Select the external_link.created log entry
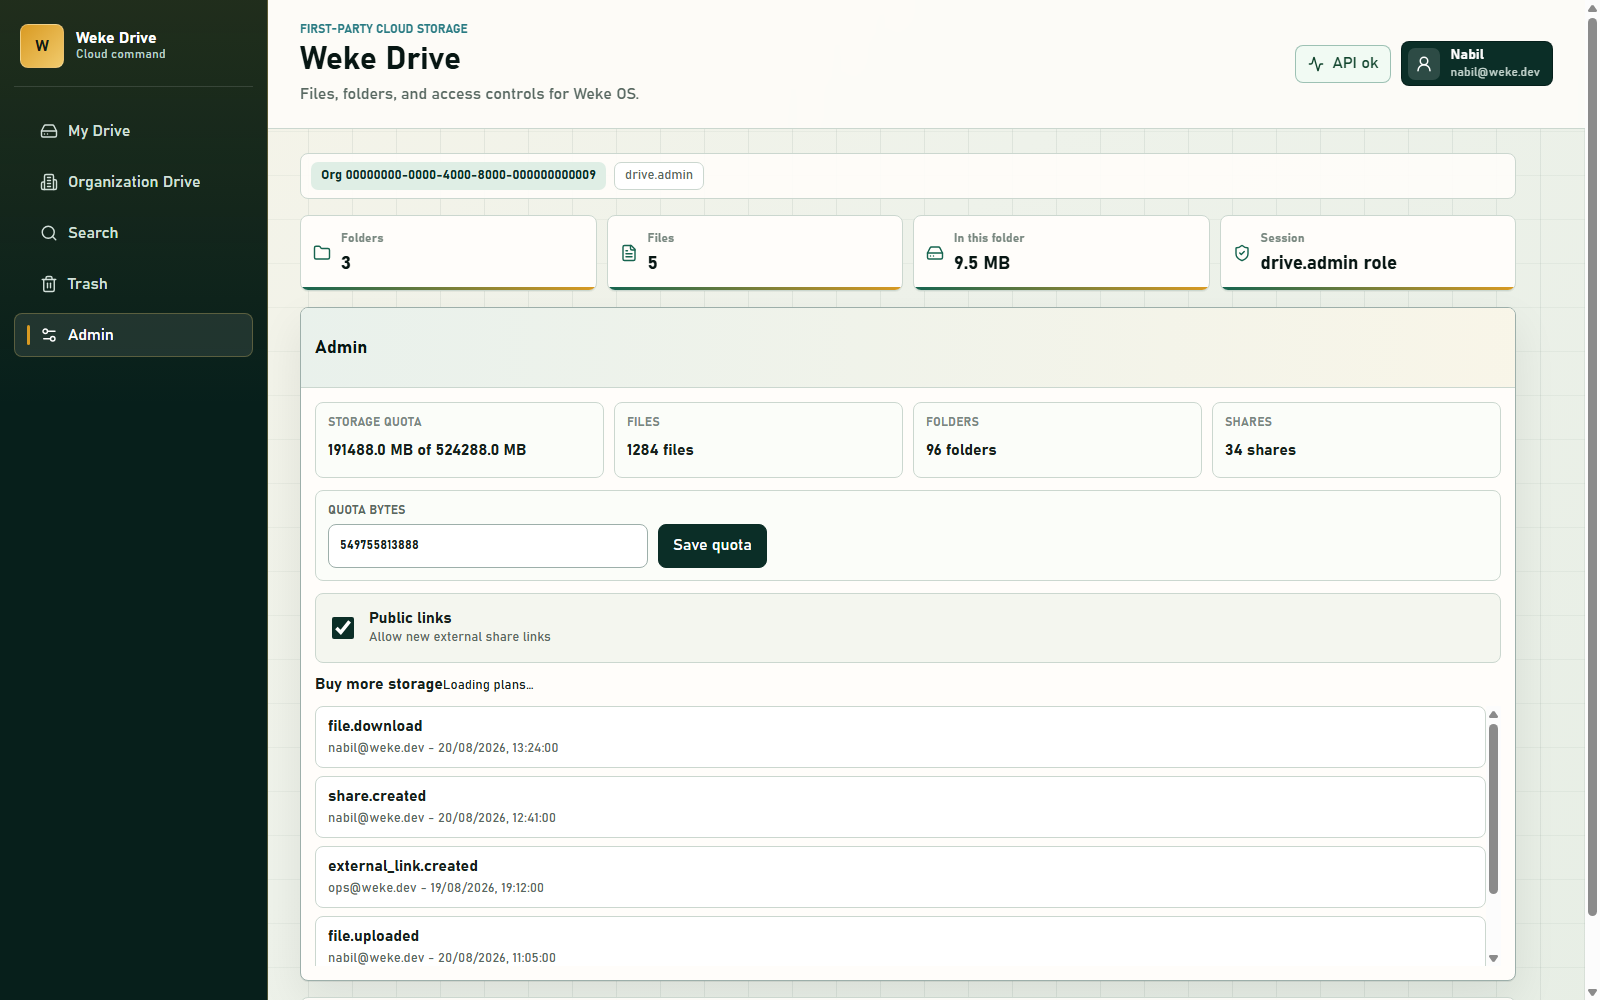Screen dimensions: 1600x1000 900,877
